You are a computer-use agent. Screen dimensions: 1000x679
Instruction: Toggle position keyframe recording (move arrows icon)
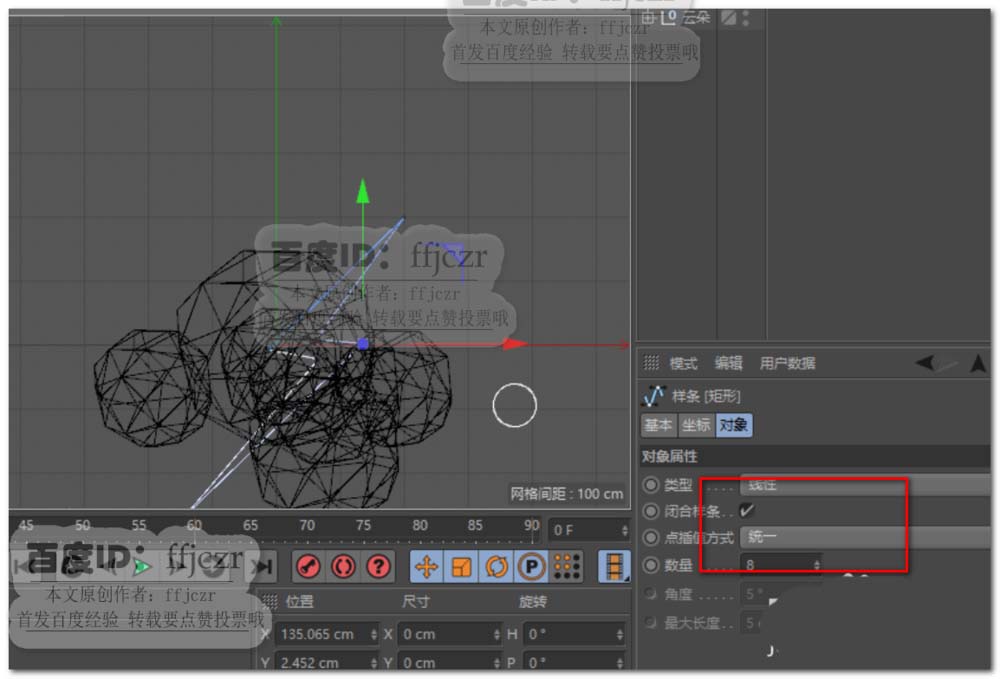(x=427, y=566)
